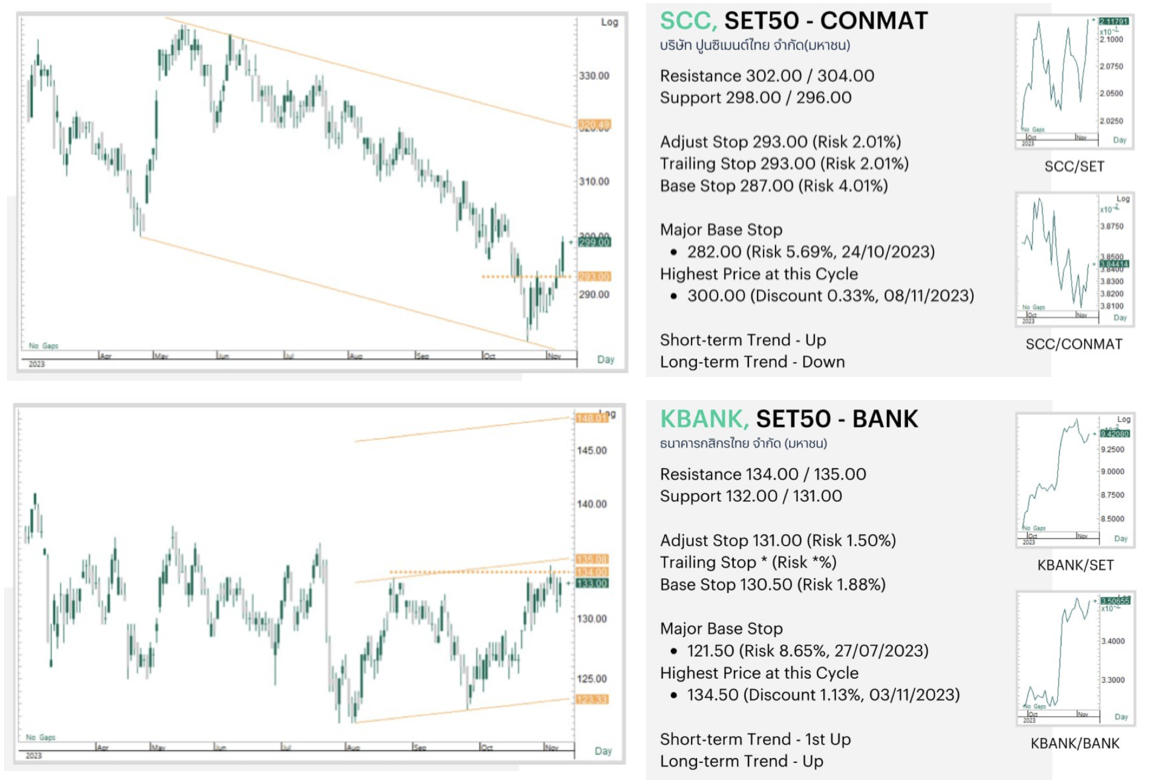Click 'Long-term Trend - Down' line
The height and width of the screenshot is (780, 1152).
click(x=752, y=362)
